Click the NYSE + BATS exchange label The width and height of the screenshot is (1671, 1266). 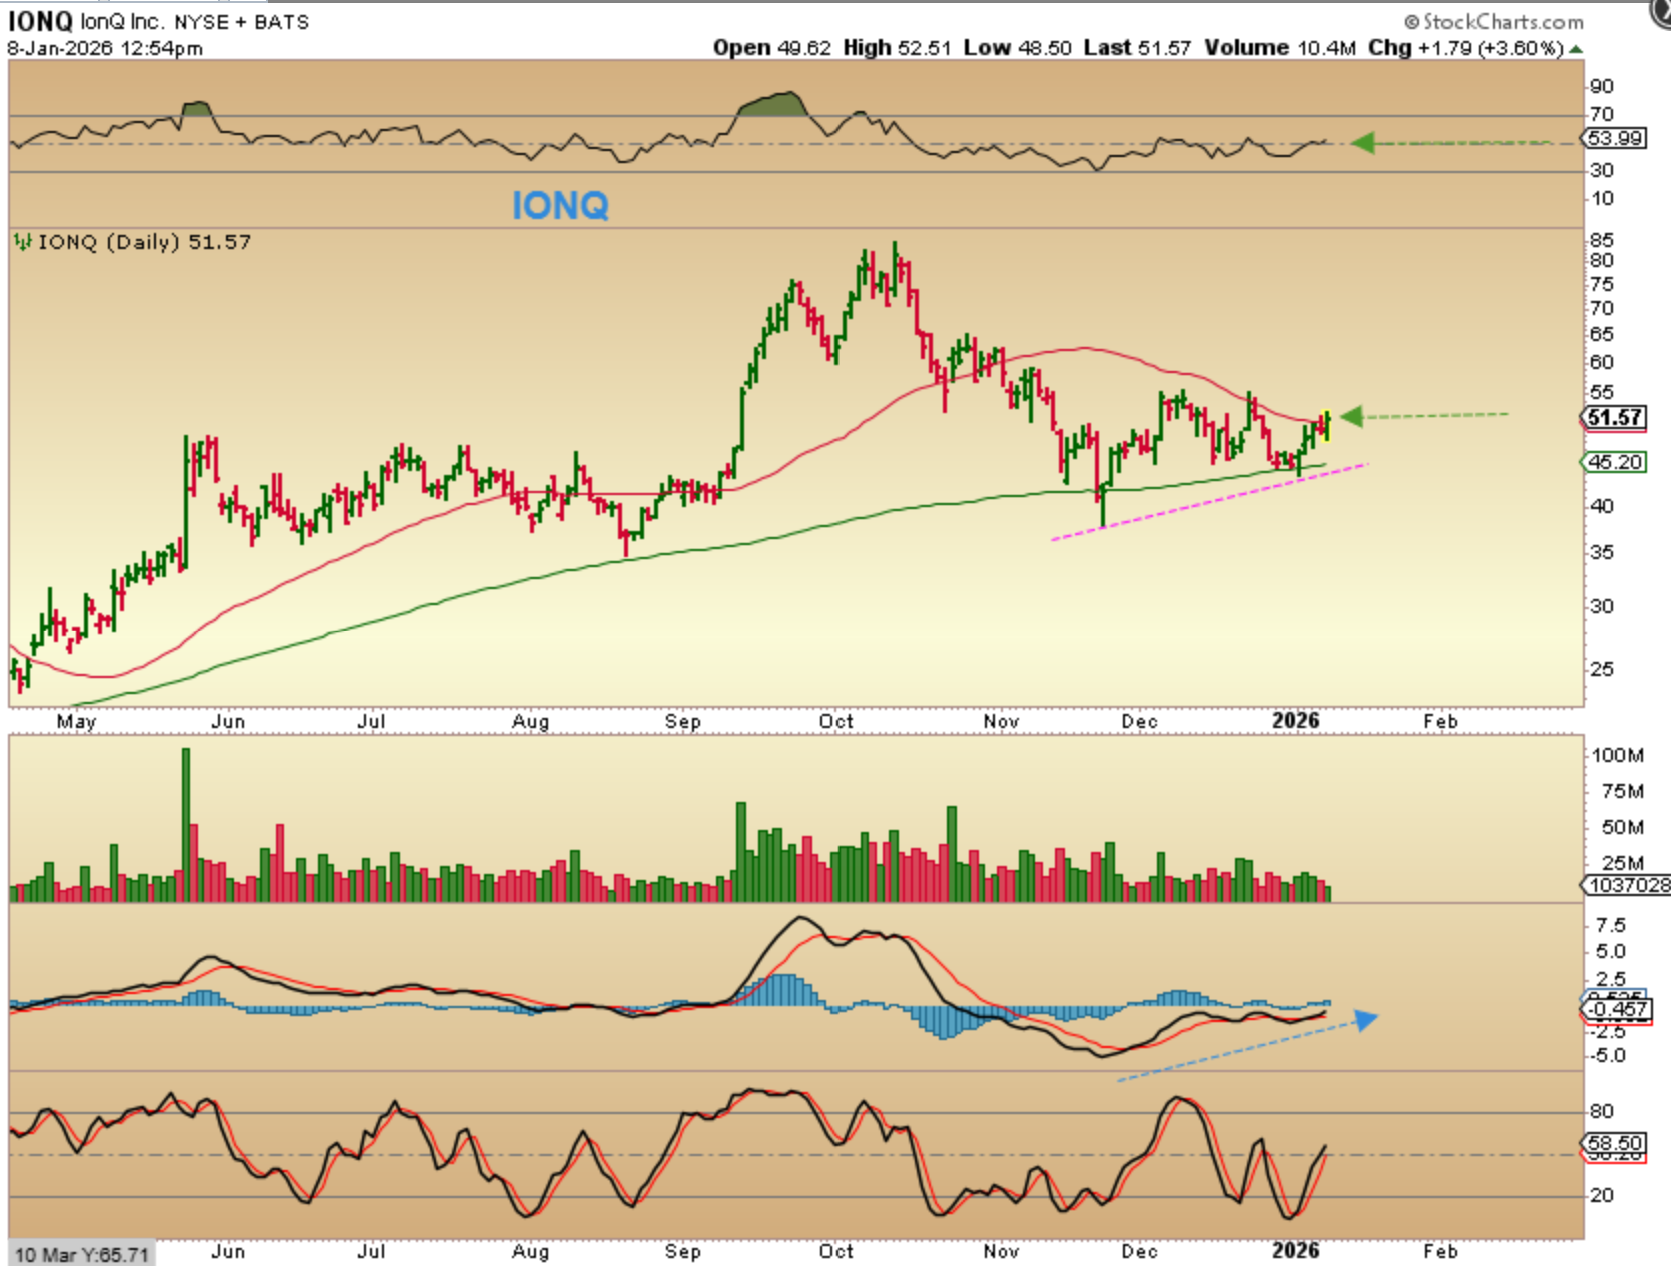click(x=242, y=22)
